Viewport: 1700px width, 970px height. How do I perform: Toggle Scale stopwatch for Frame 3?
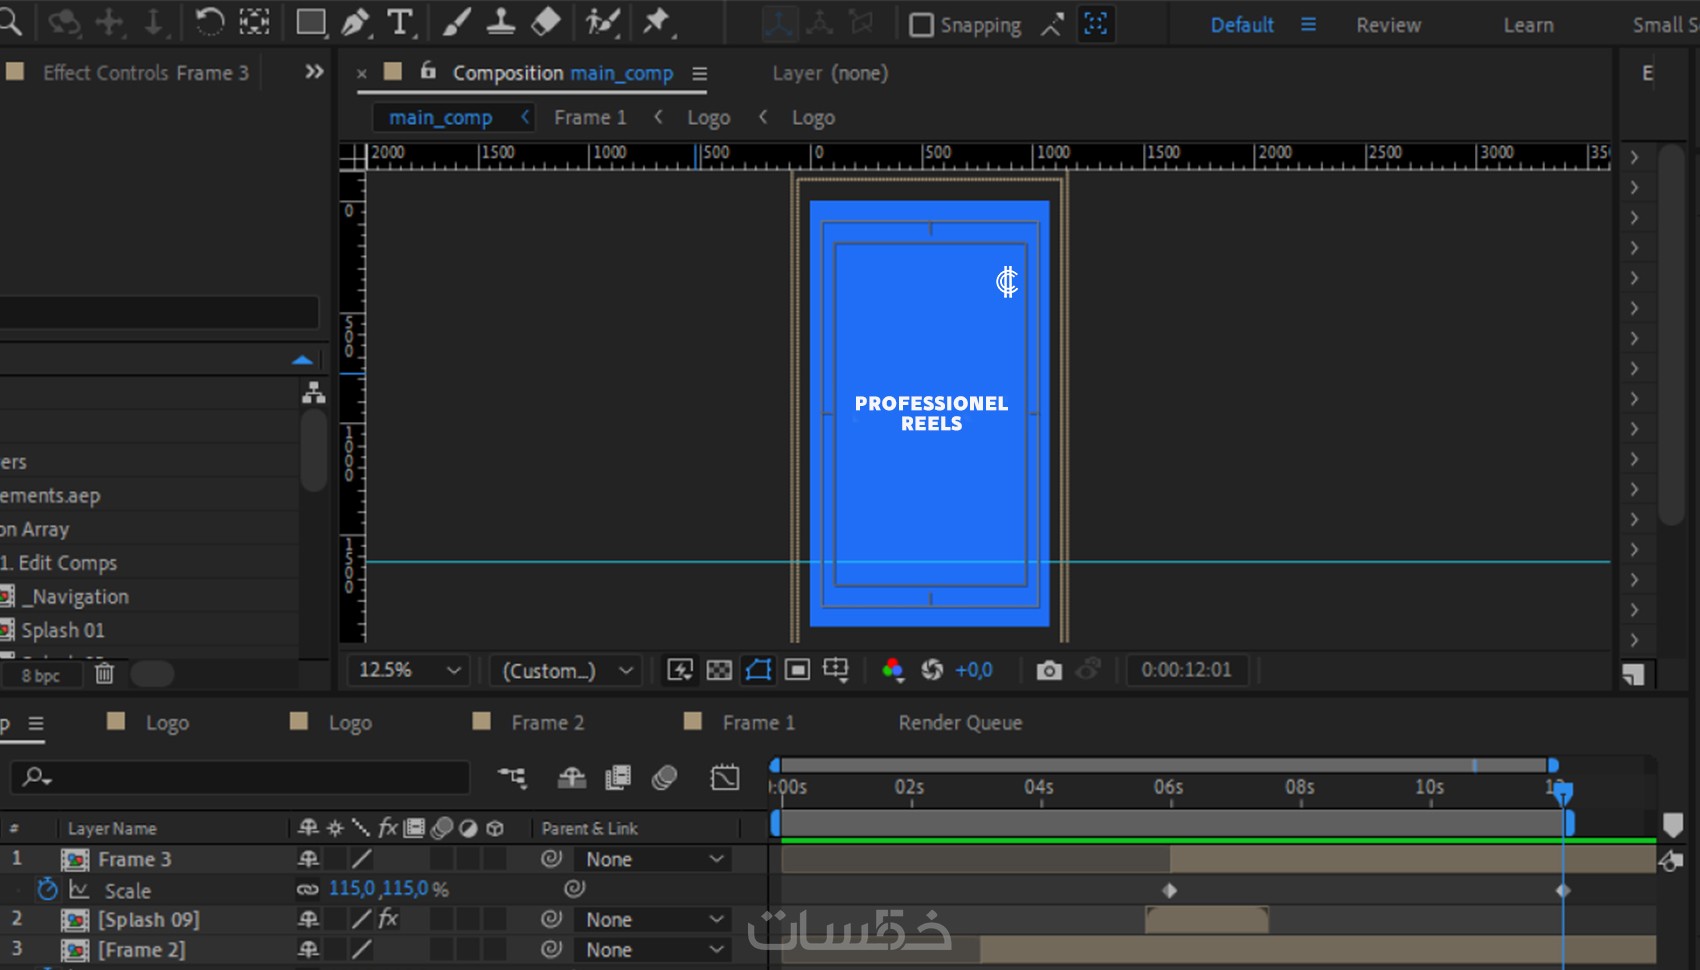click(x=47, y=889)
